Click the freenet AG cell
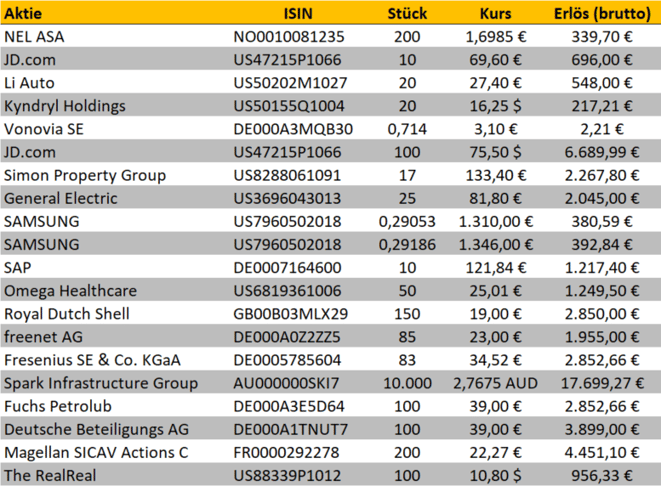The height and width of the screenshot is (486, 661). (x=43, y=337)
